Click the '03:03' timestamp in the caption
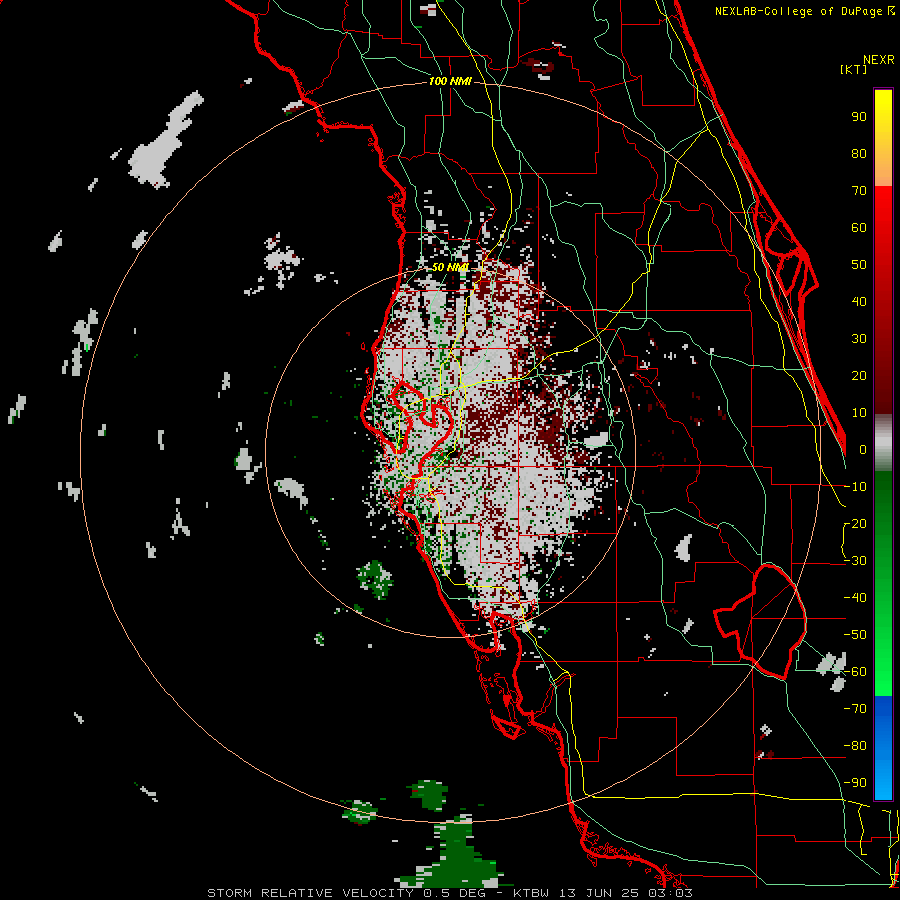 point(671,893)
